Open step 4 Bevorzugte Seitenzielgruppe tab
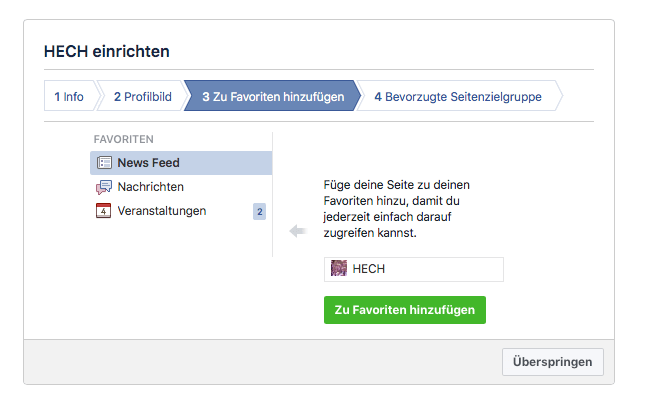The height and width of the screenshot is (400, 646). (x=458, y=96)
